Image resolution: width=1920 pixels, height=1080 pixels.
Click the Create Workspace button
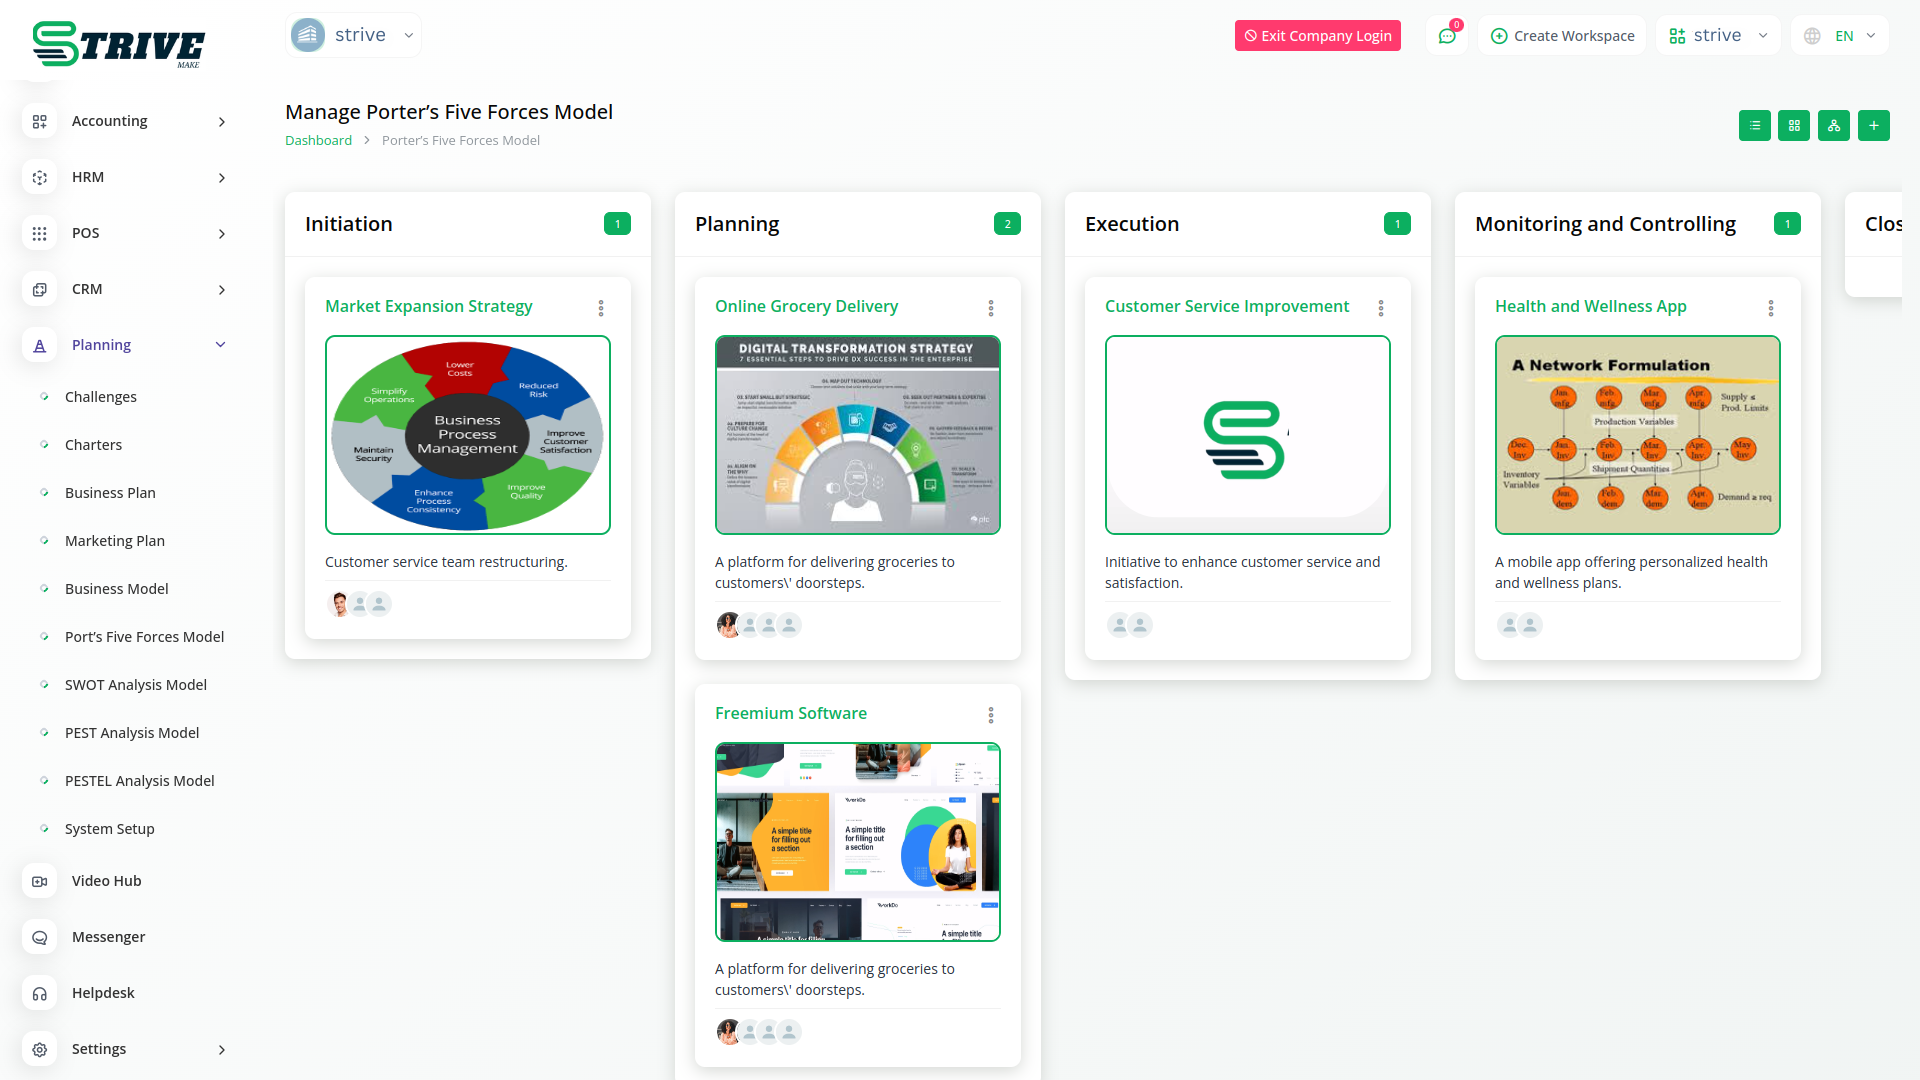[1562, 36]
